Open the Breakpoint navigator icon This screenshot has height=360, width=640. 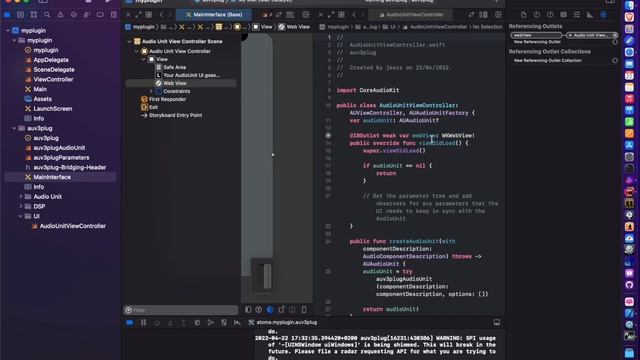coord(100,15)
